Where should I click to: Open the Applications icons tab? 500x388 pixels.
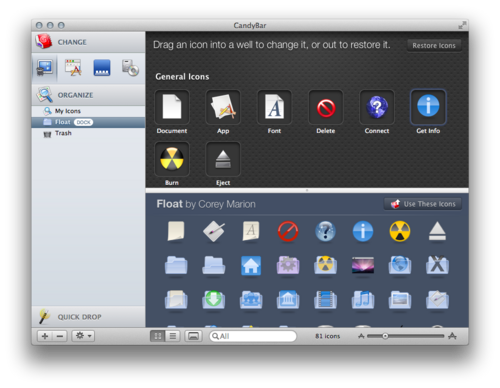pos(73,68)
